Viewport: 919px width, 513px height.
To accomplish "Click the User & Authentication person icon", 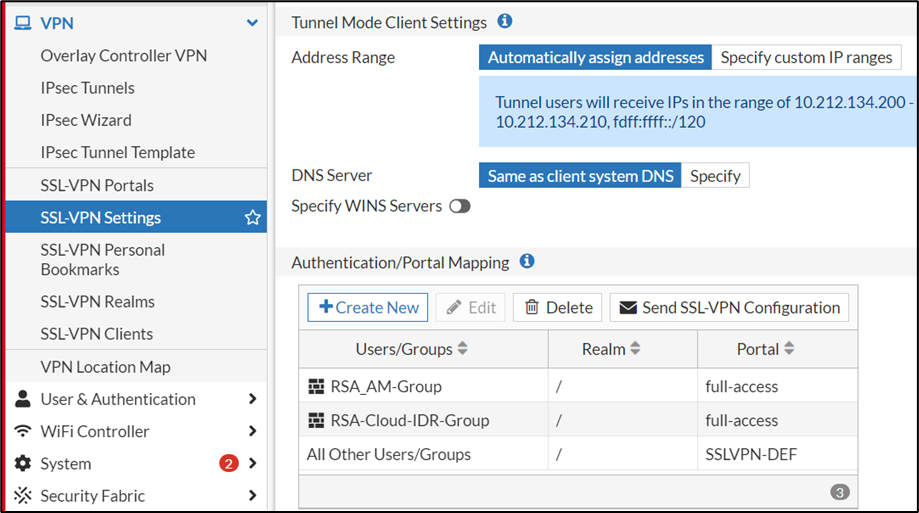I will pos(22,399).
